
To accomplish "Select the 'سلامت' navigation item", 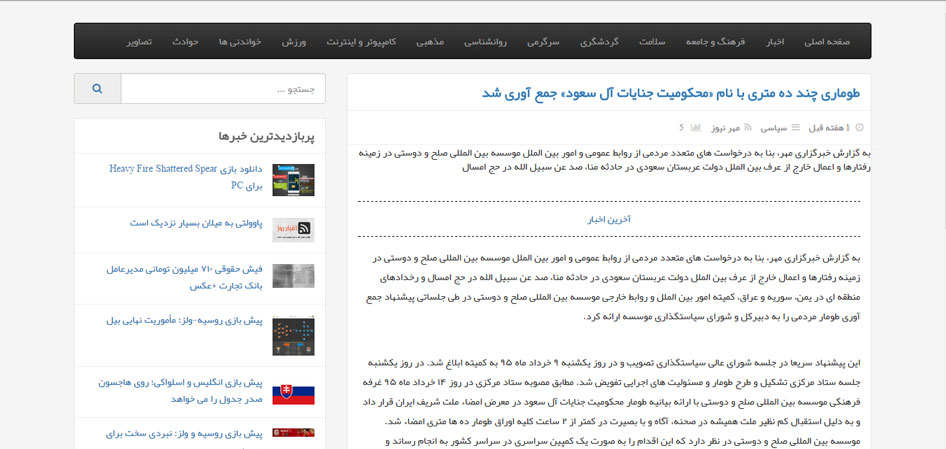I will 652,42.
